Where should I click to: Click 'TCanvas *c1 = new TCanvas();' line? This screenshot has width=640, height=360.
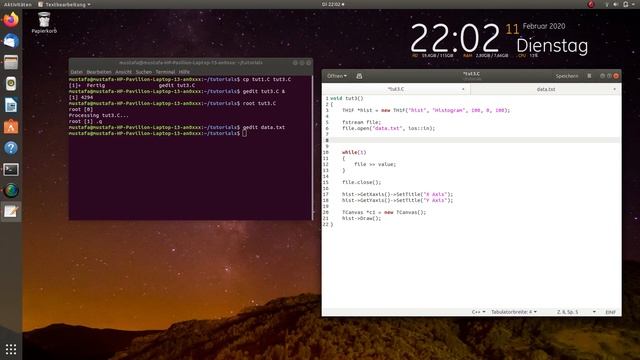pyautogui.click(x=384, y=212)
